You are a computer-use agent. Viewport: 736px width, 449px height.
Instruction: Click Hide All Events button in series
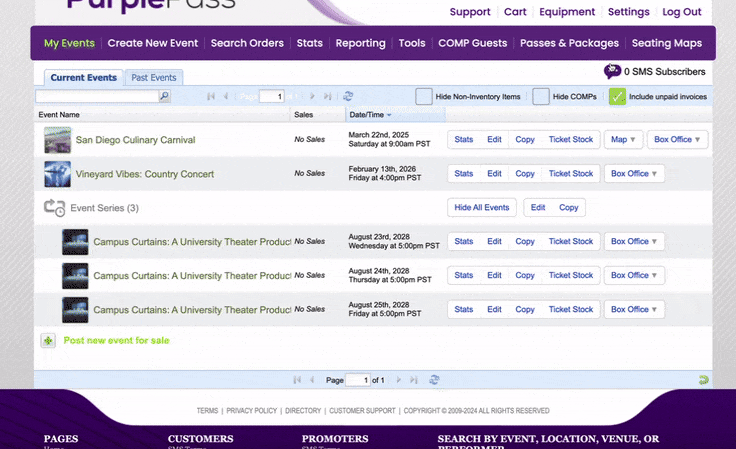[x=482, y=208]
